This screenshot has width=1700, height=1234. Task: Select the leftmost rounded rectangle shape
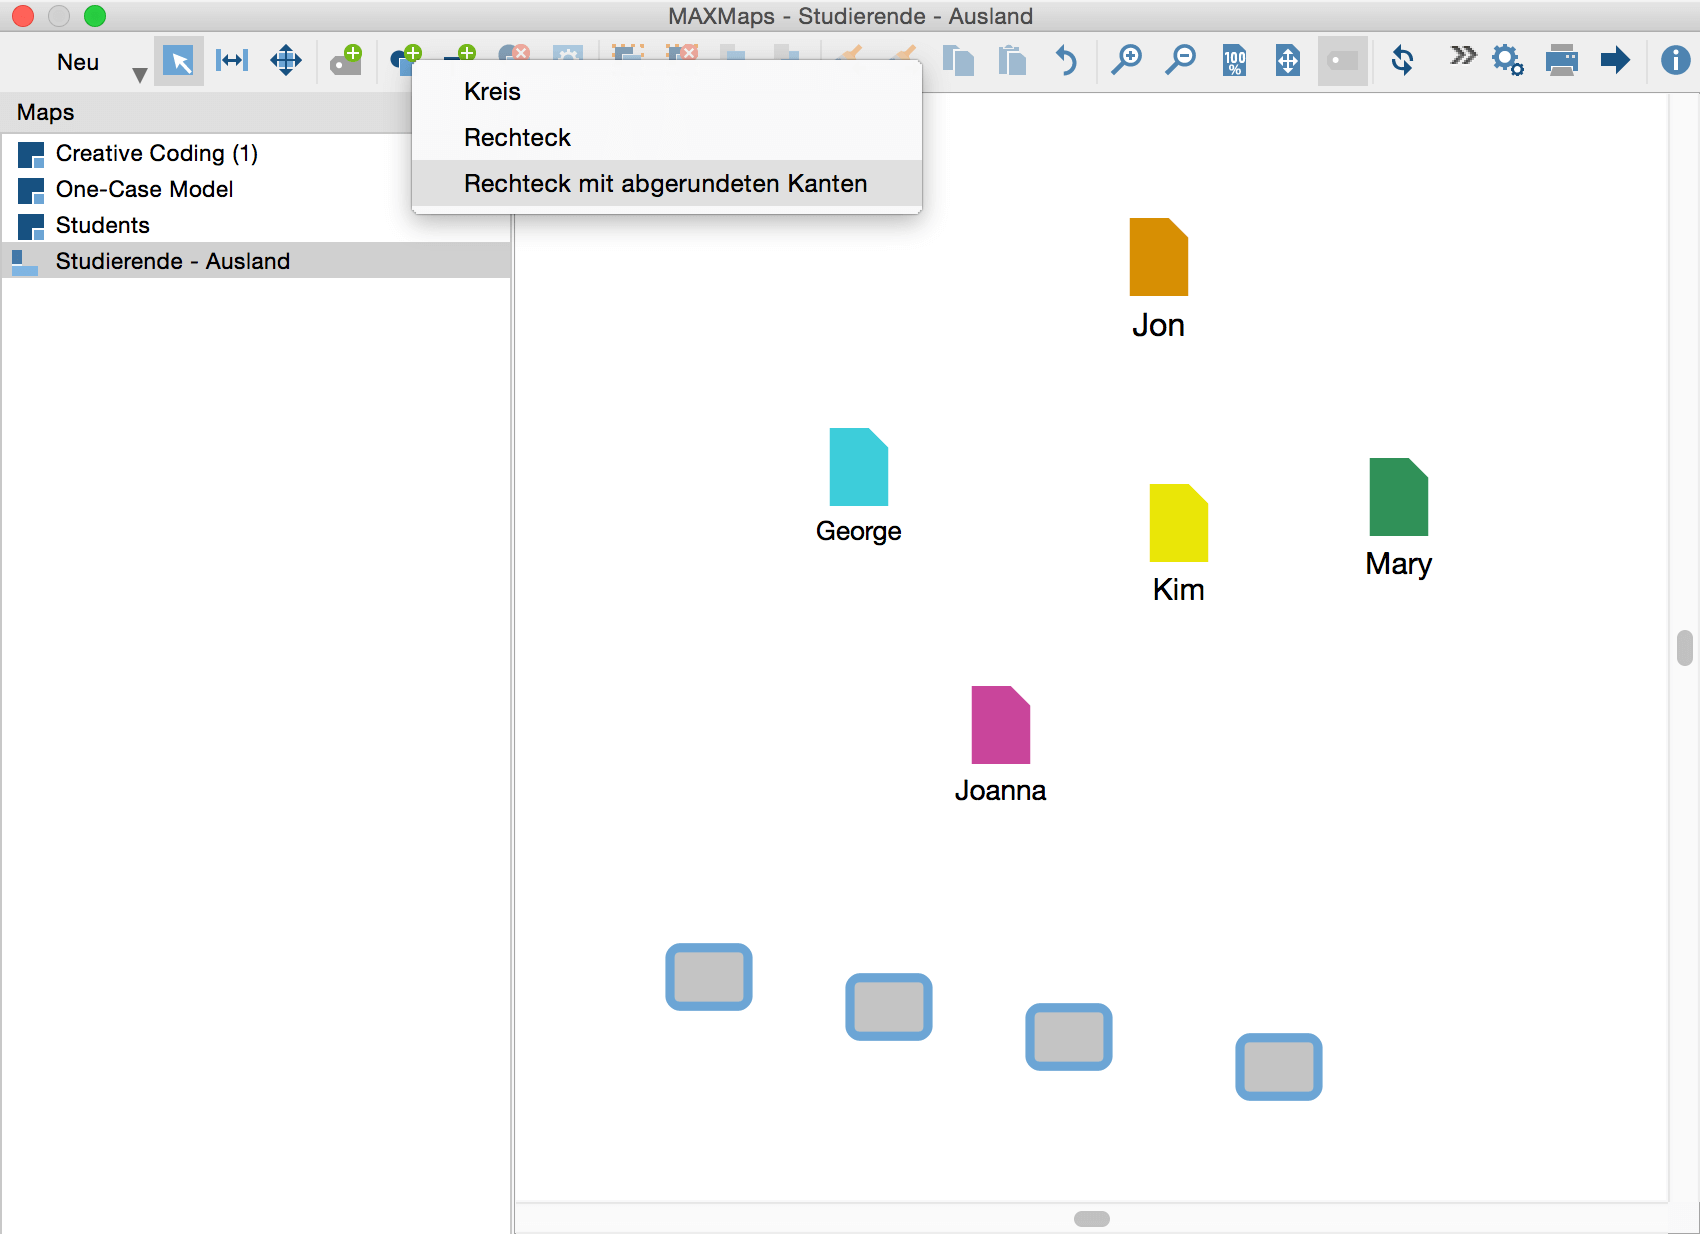[x=709, y=977]
